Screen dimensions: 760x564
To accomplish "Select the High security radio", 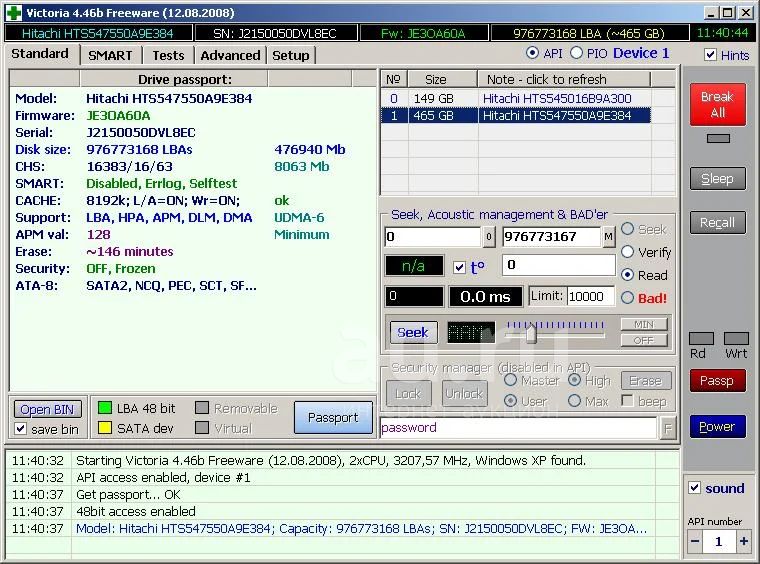I will [574, 380].
